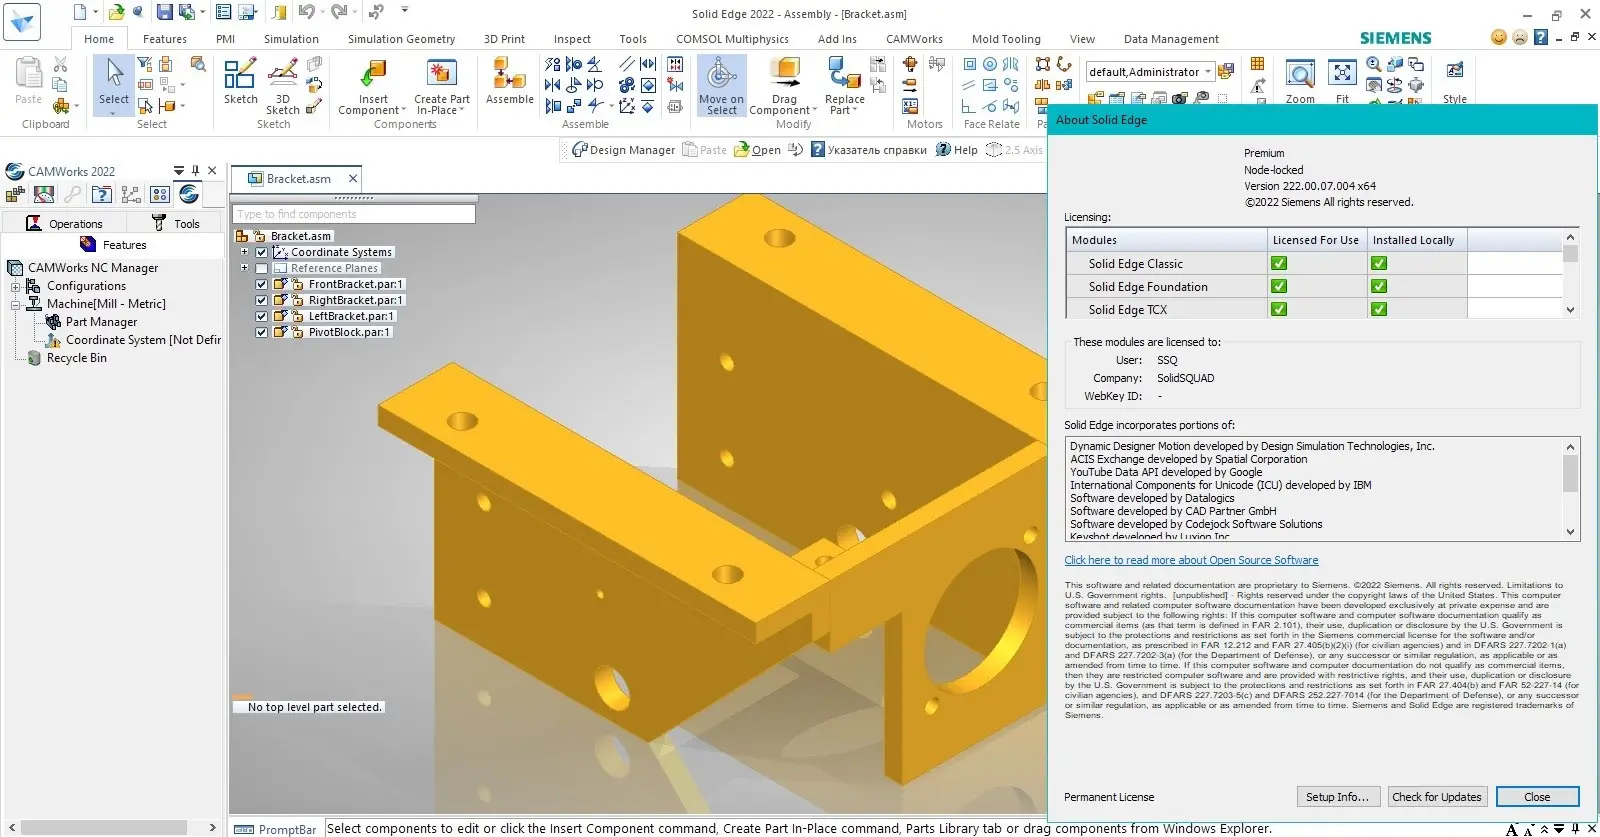Launch Create Part In-Place command
Screen dimensions: 1600x837
point(442,86)
